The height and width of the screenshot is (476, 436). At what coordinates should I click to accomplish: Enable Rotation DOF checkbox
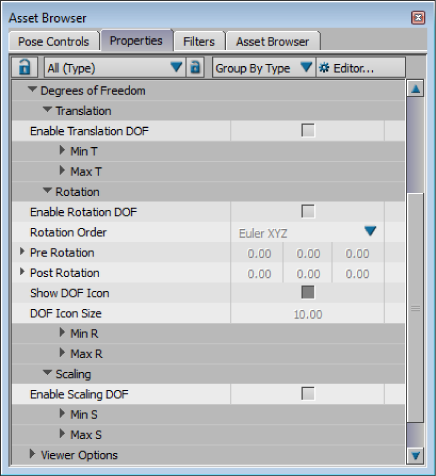click(307, 211)
